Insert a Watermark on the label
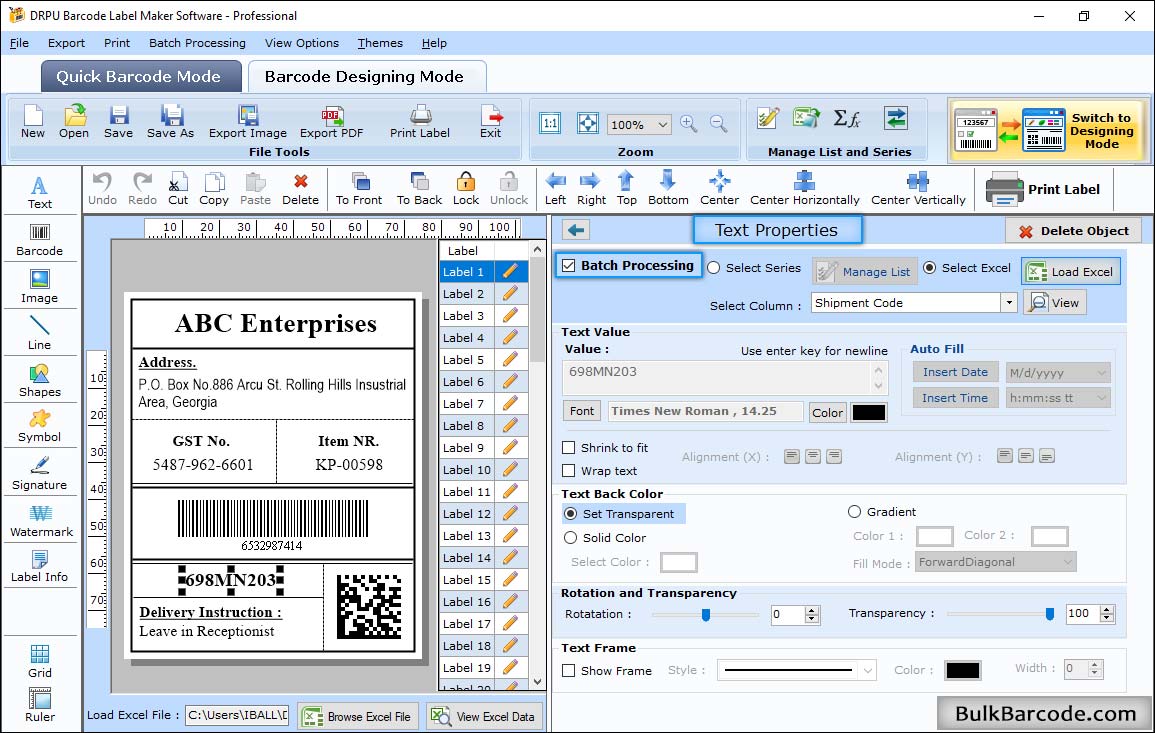This screenshot has height=733, width=1155. [41, 520]
